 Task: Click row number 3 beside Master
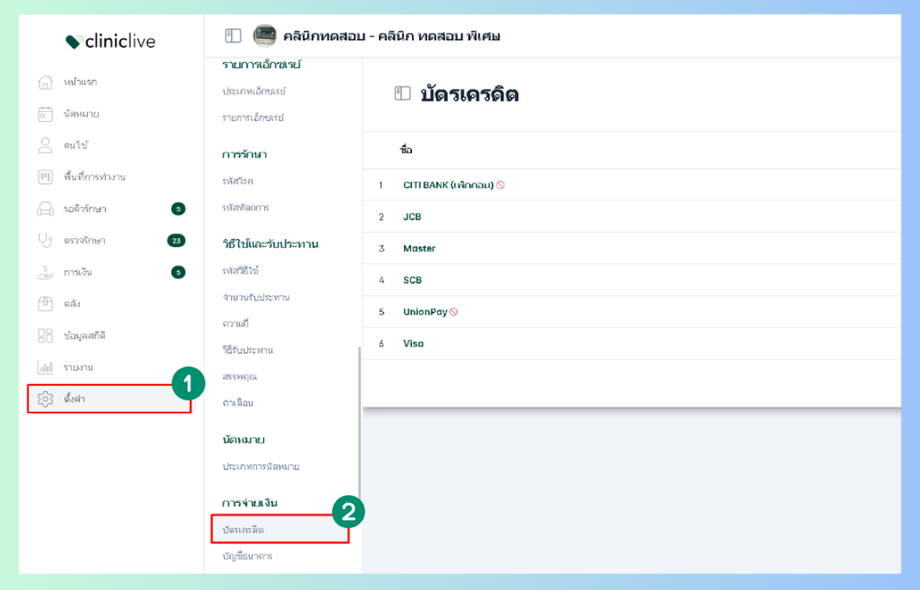tap(381, 249)
